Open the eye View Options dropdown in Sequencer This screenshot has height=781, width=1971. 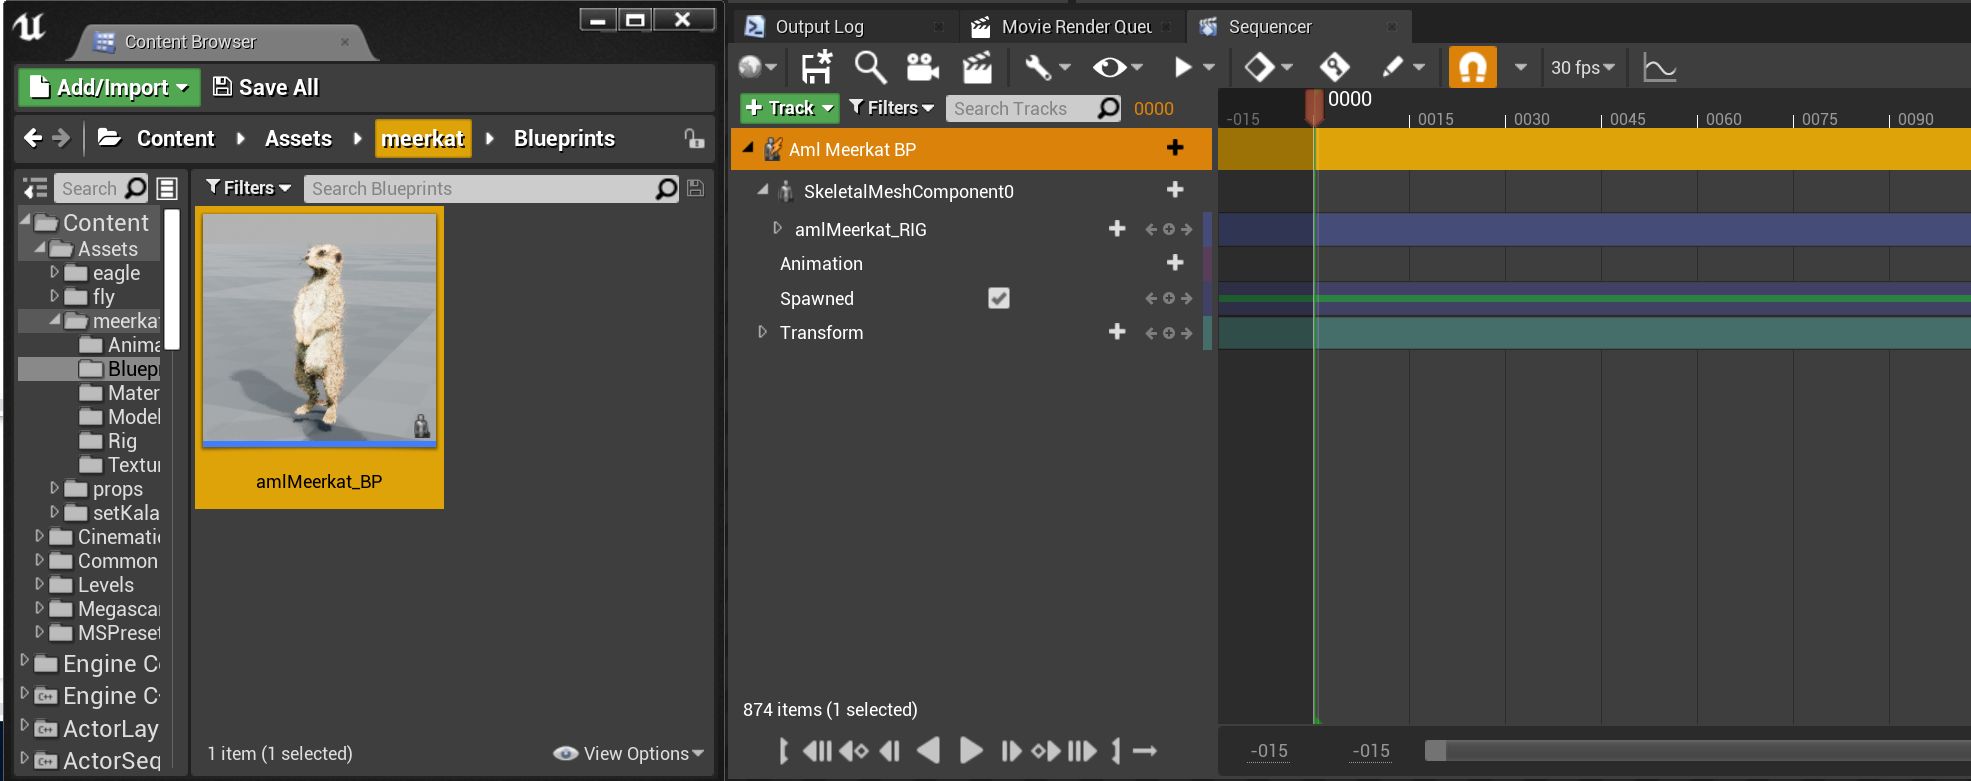point(1117,67)
